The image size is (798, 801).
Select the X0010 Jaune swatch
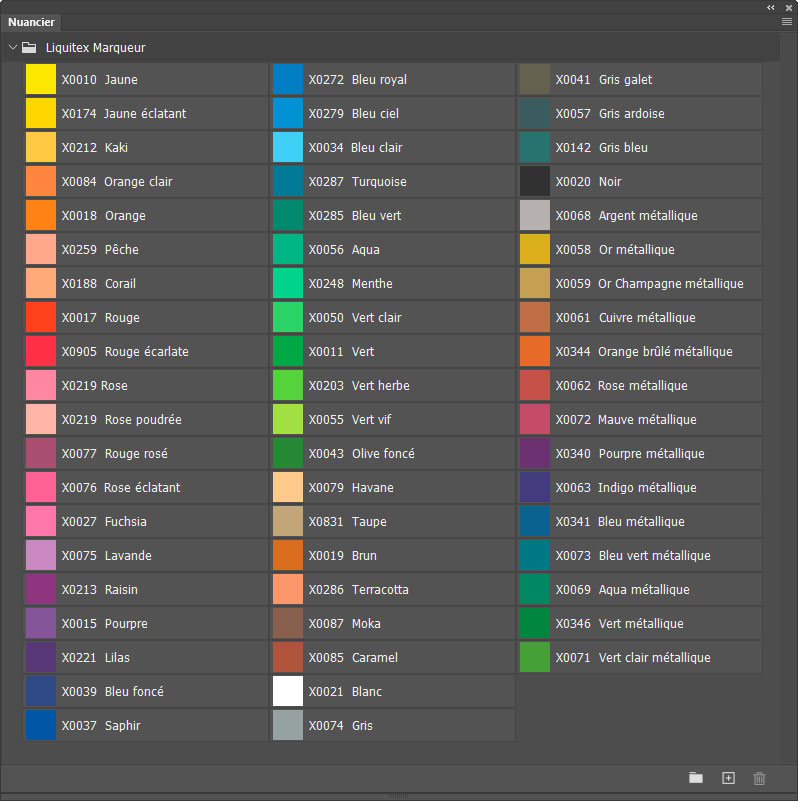tap(41, 80)
